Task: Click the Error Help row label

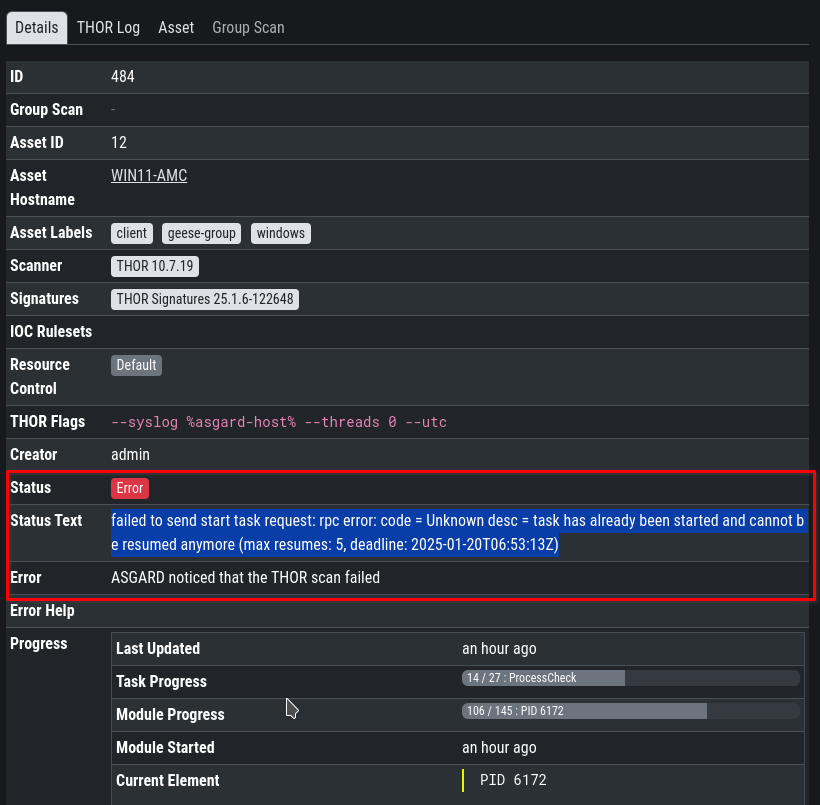Action: pyautogui.click(x=42, y=611)
